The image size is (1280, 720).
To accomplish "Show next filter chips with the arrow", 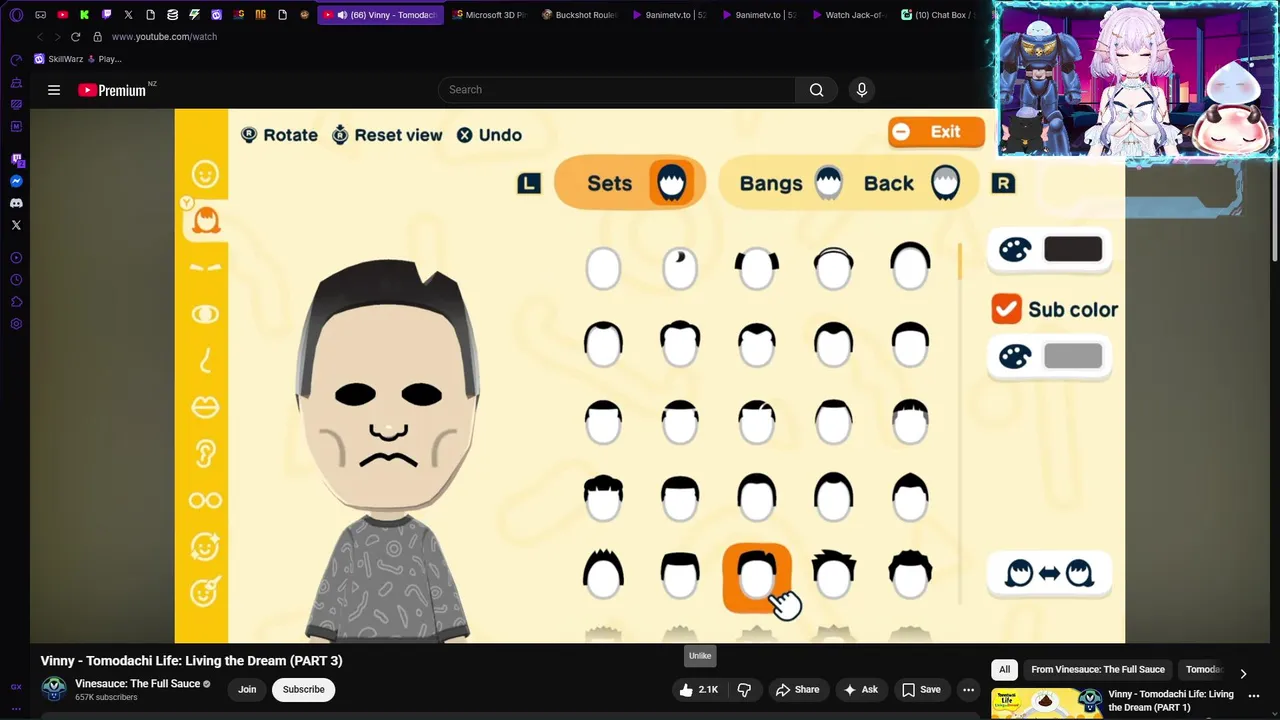I will (x=1243, y=674).
